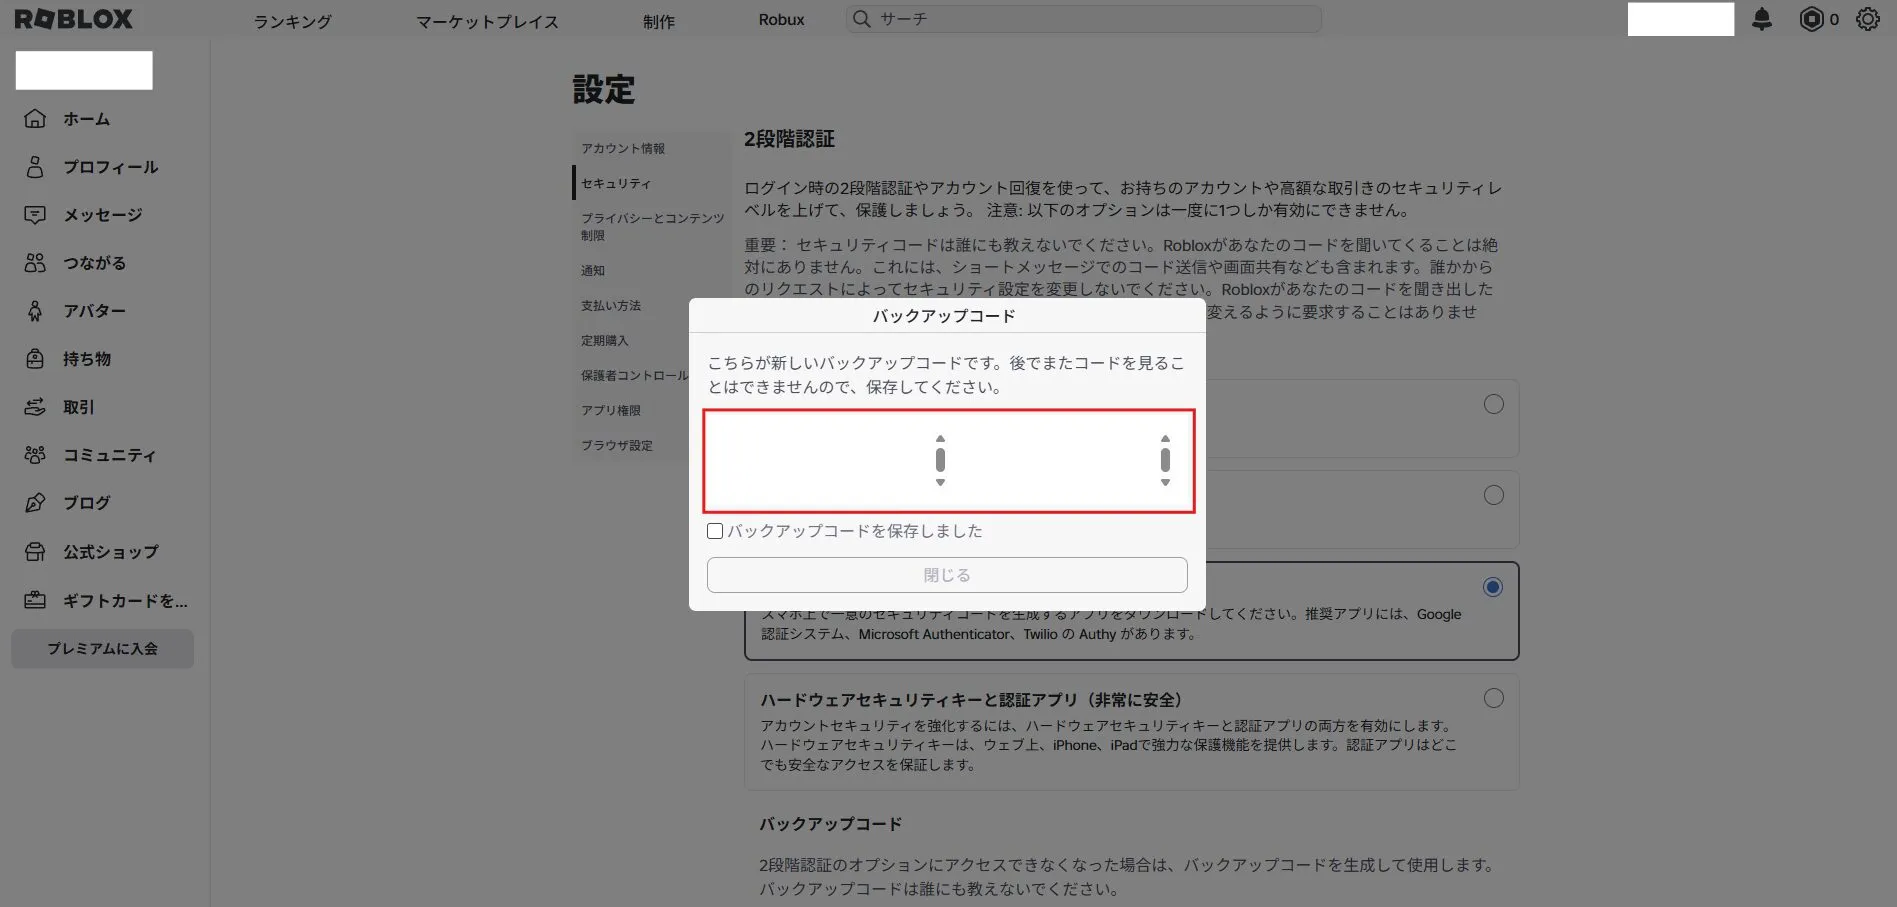
Task: Go to アバター in sidebar
Action: (95, 311)
